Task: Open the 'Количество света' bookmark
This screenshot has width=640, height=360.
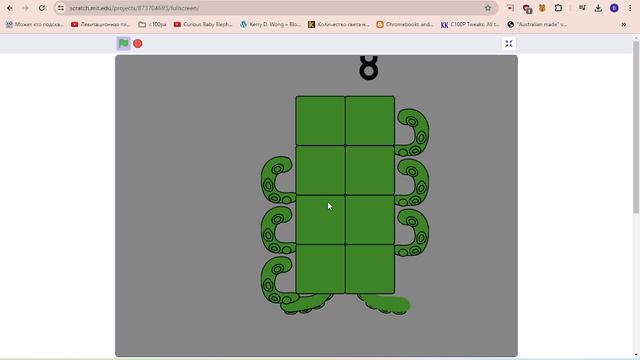Action: pyautogui.click(x=338, y=24)
